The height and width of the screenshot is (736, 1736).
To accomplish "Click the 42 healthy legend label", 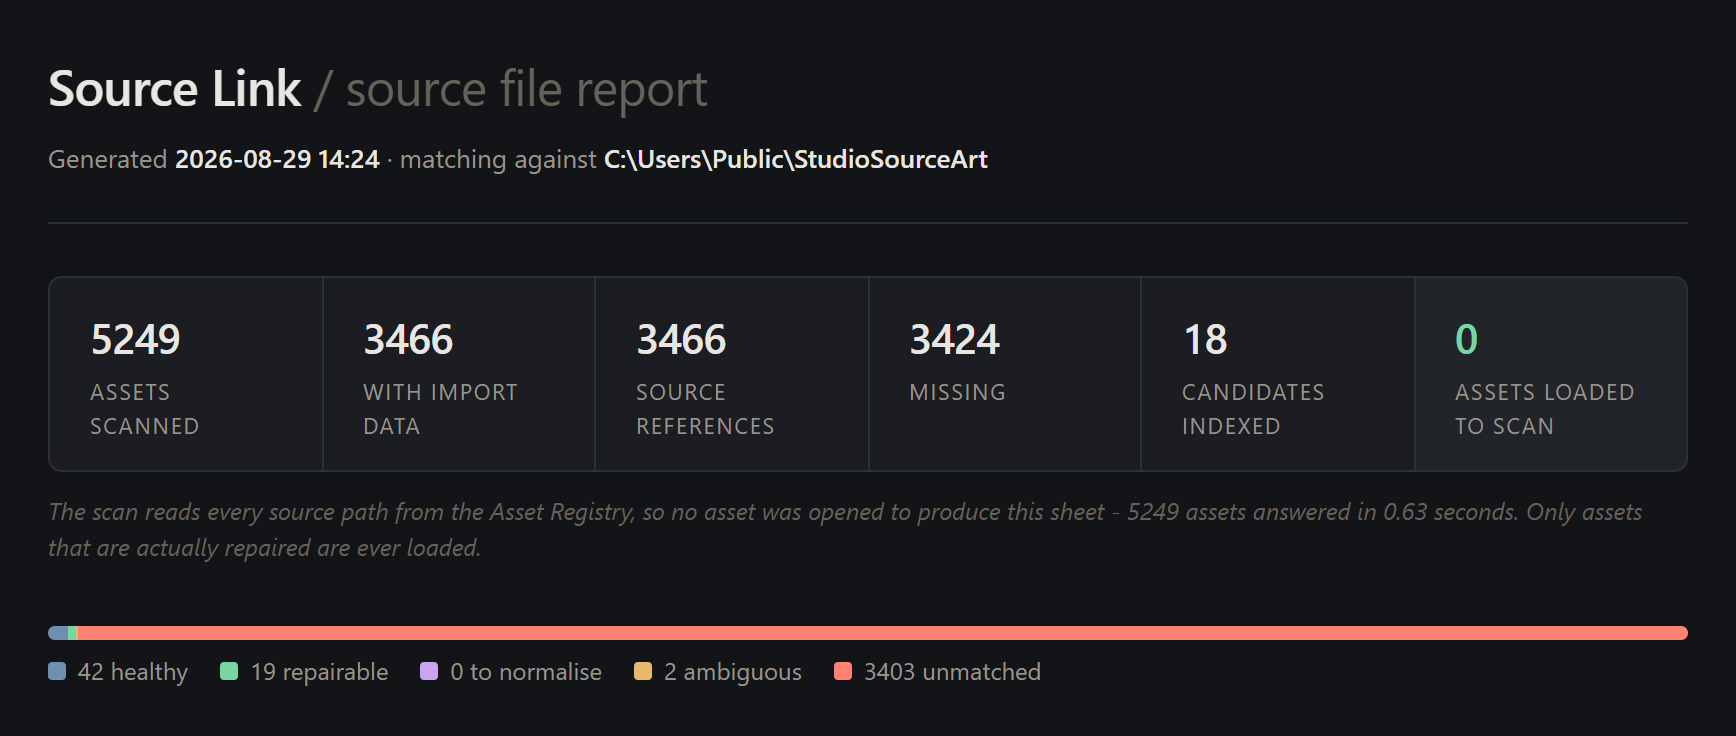I will coord(133,672).
